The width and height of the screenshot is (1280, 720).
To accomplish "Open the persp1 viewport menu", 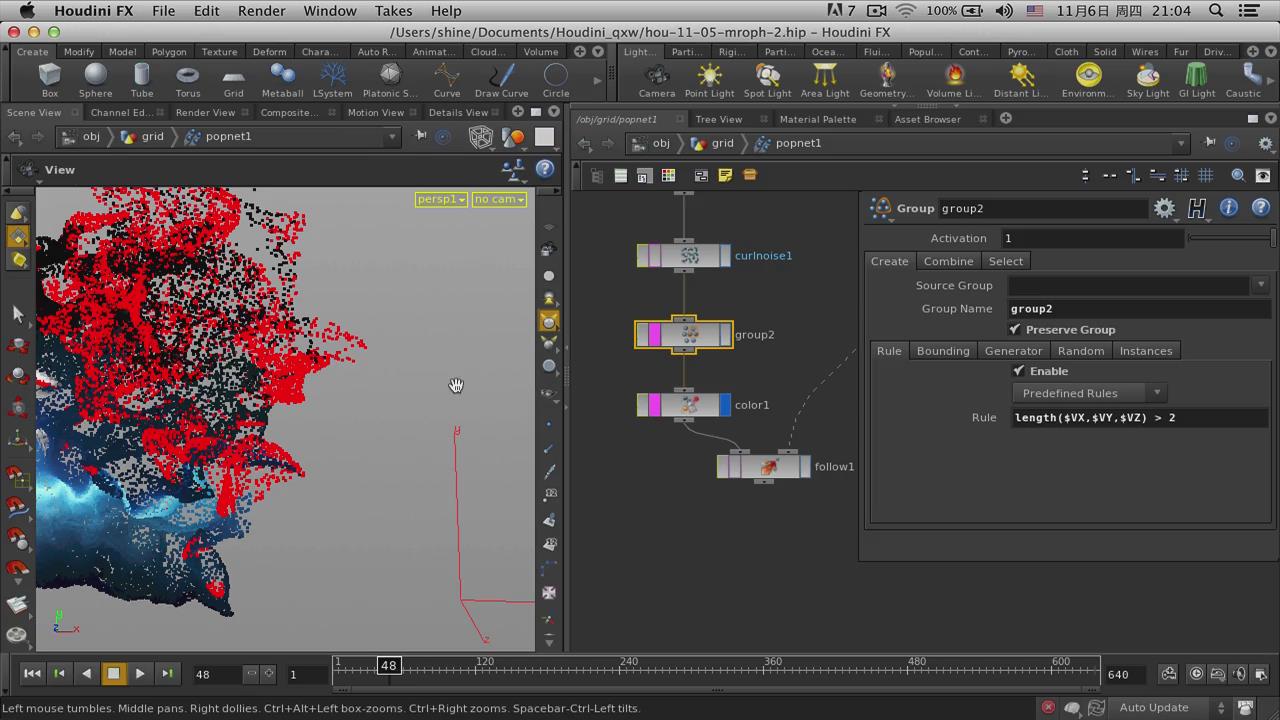I will 442,199.
